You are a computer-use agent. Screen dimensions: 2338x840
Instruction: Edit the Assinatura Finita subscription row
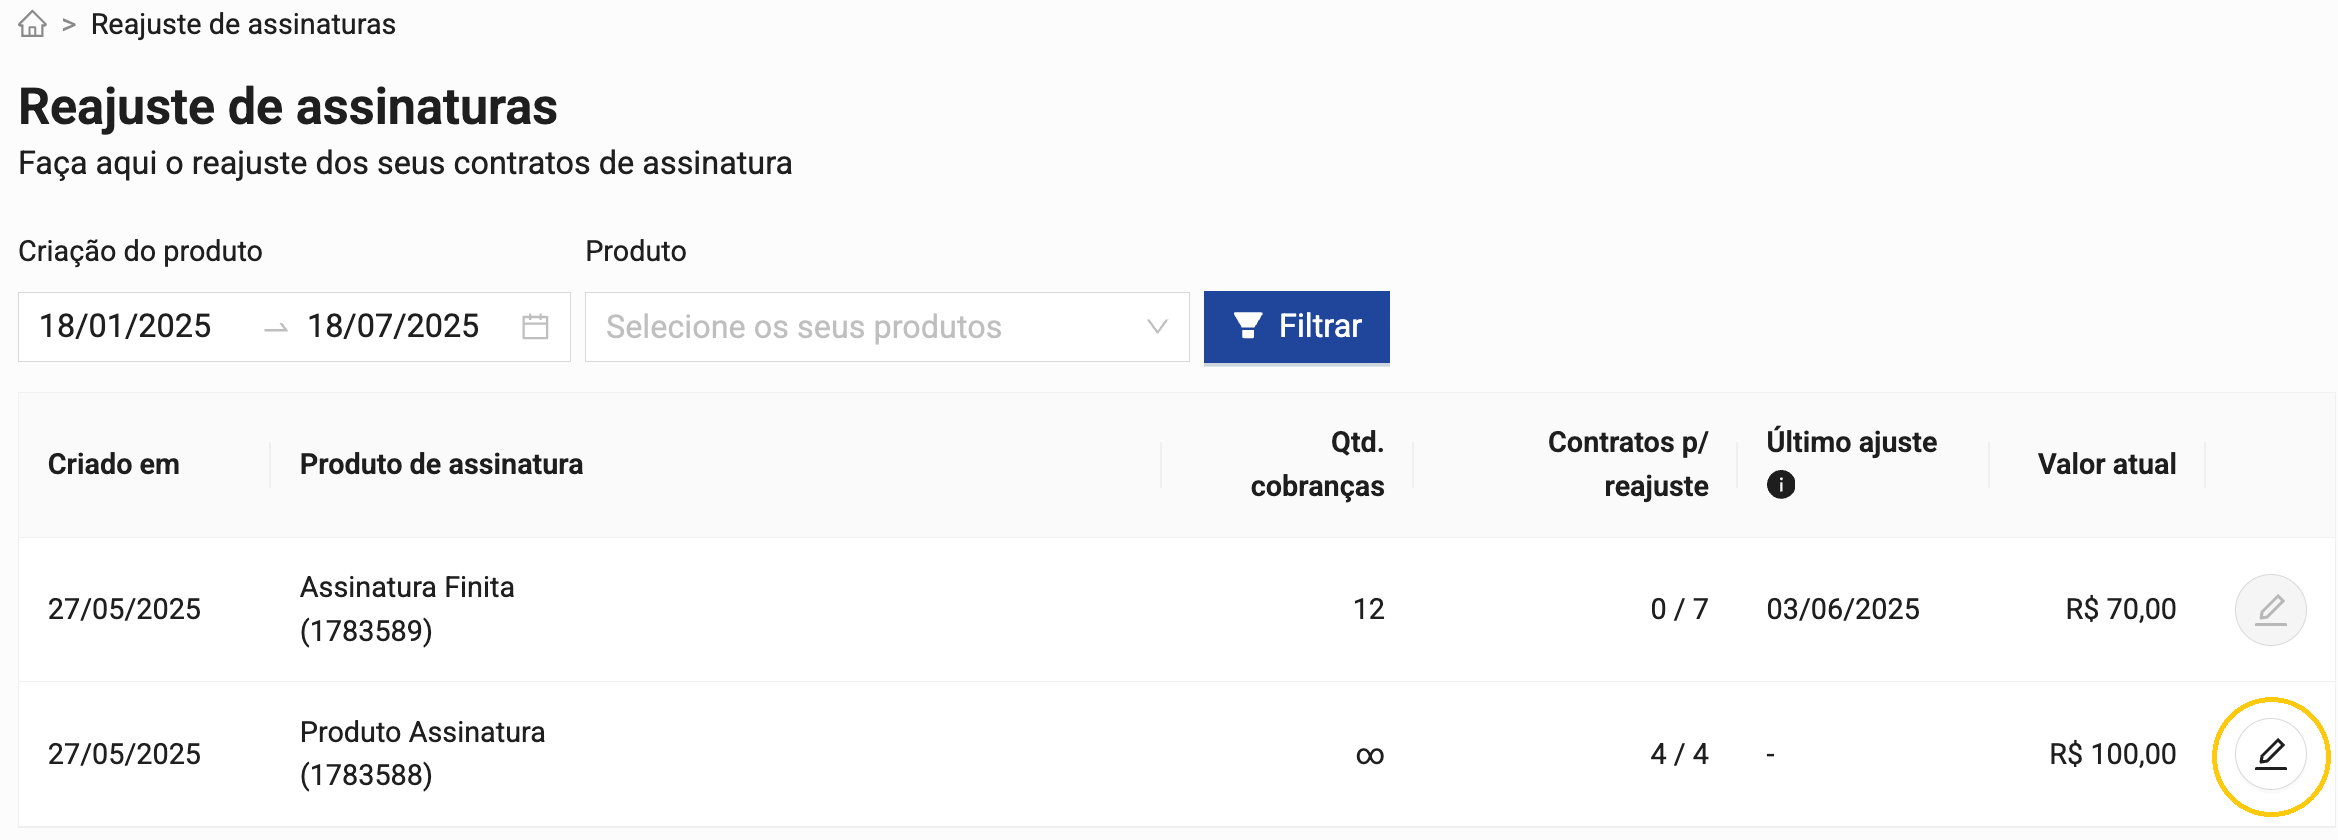(2270, 610)
